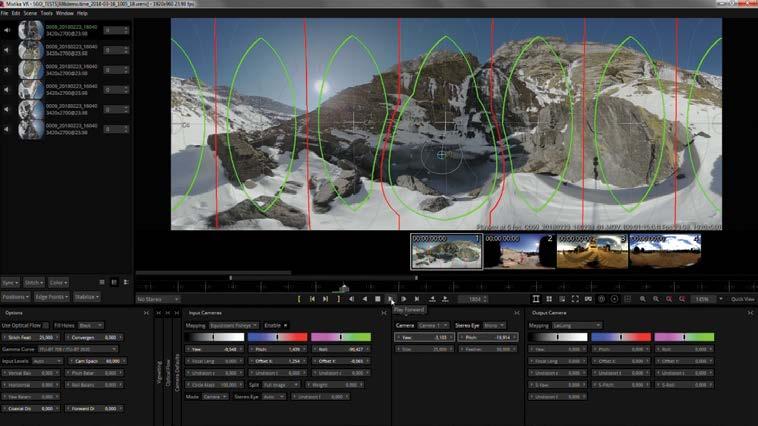Image resolution: width=758 pixels, height=426 pixels.
Task: Click the Play Forward button
Action: (x=391, y=299)
